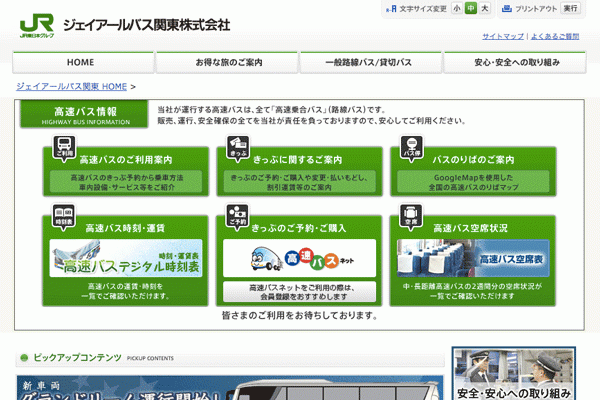Open the よくあるご質問 link

[555, 36]
